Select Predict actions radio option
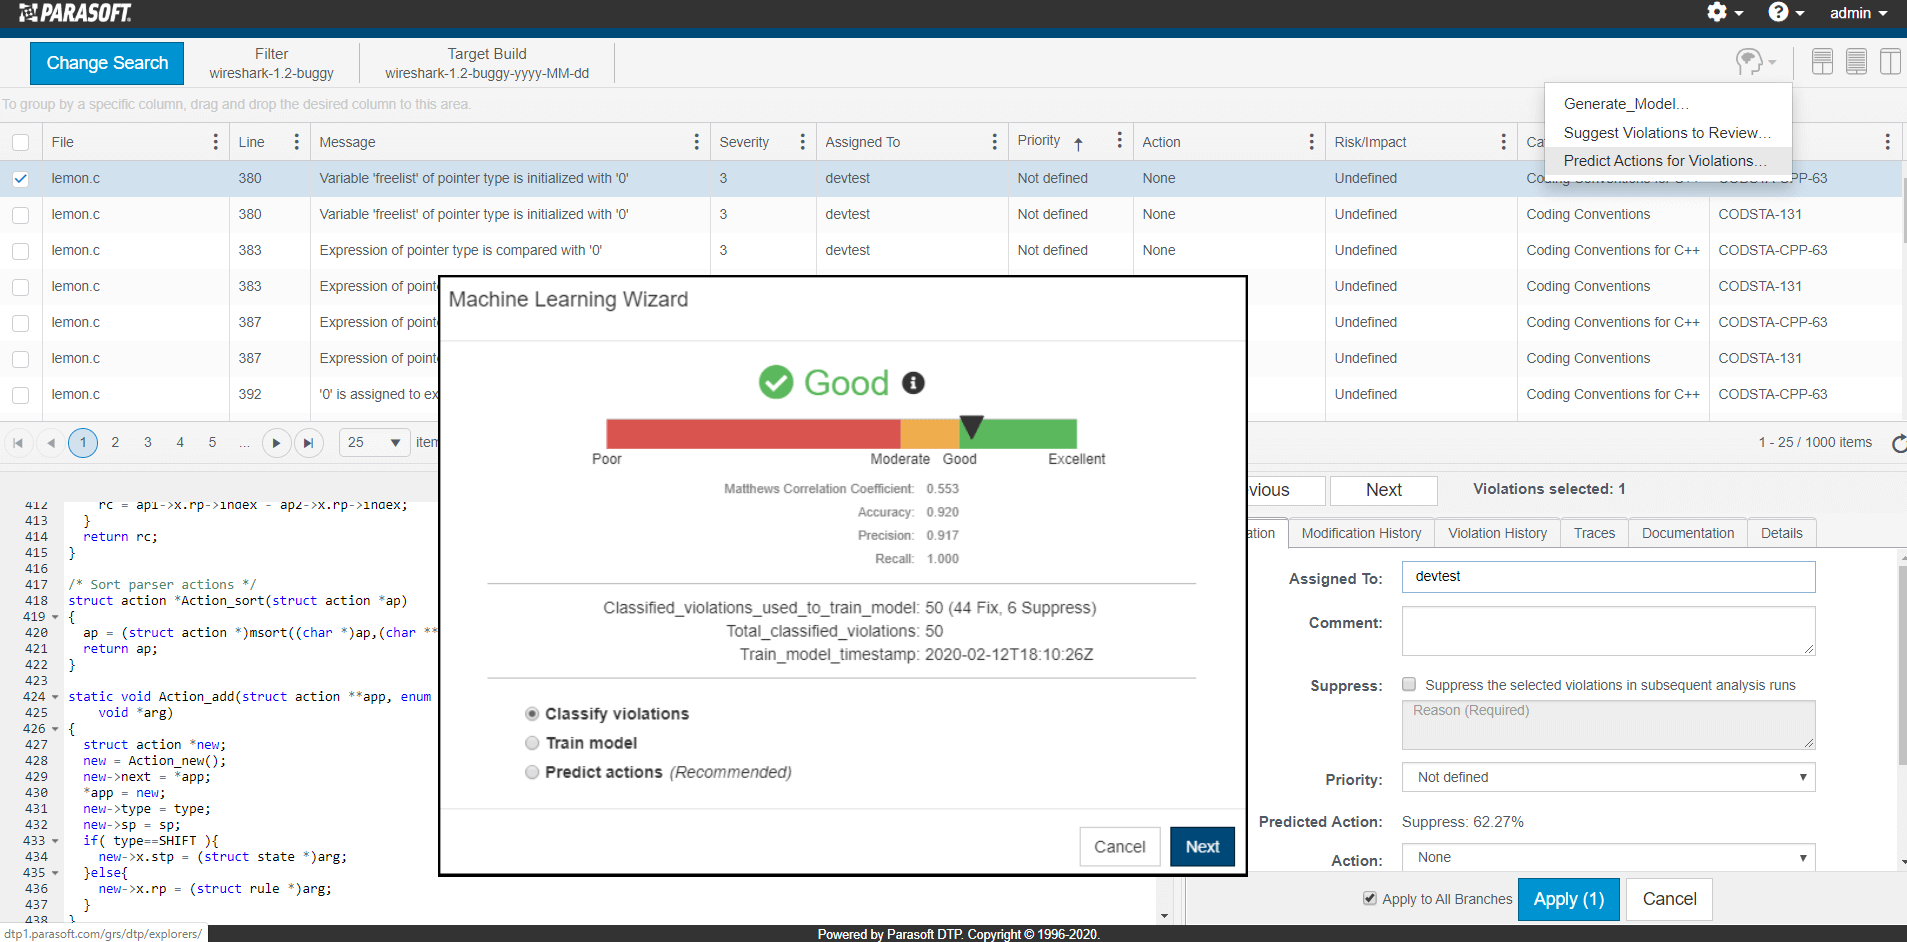Viewport: 1907px width, 942px height. click(532, 772)
